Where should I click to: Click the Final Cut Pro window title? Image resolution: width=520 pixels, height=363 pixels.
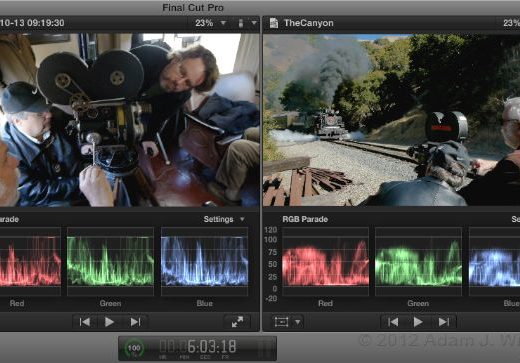tap(193, 7)
